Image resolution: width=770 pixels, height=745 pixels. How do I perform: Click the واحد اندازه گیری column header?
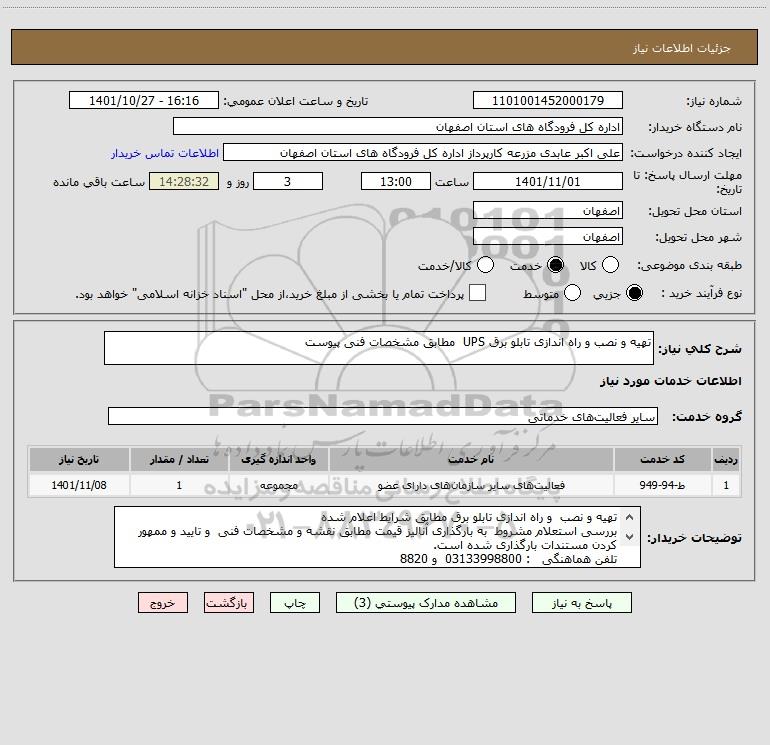pyautogui.click(x=278, y=459)
